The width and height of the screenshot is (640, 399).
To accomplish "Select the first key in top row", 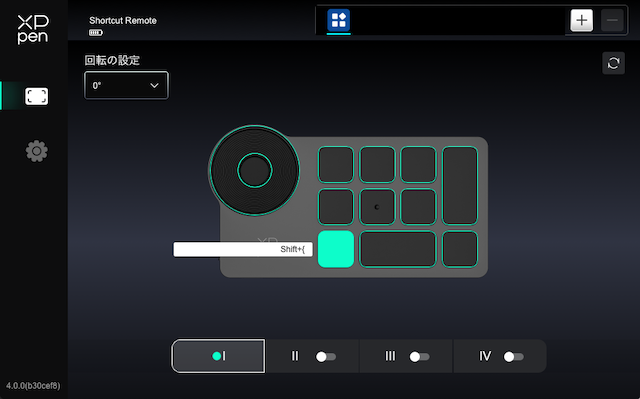I will click(336, 164).
